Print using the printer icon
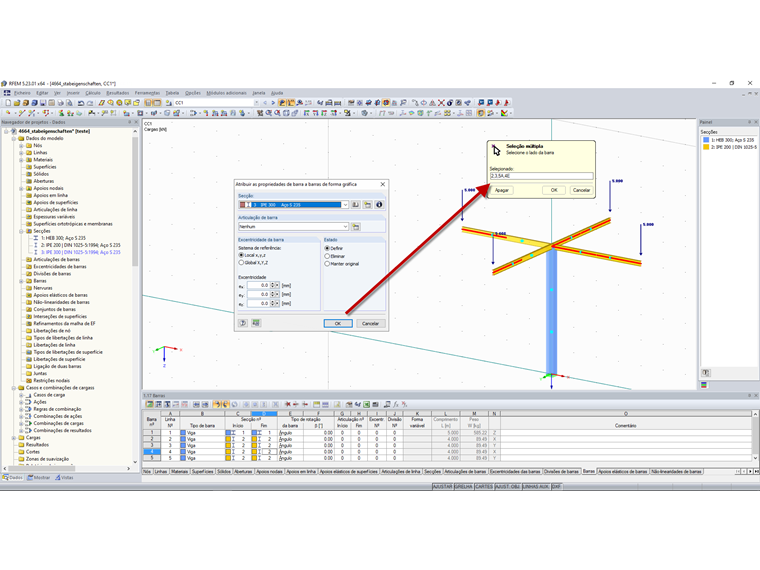Image resolution: width=760 pixels, height=570 pixels. point(60,103)
